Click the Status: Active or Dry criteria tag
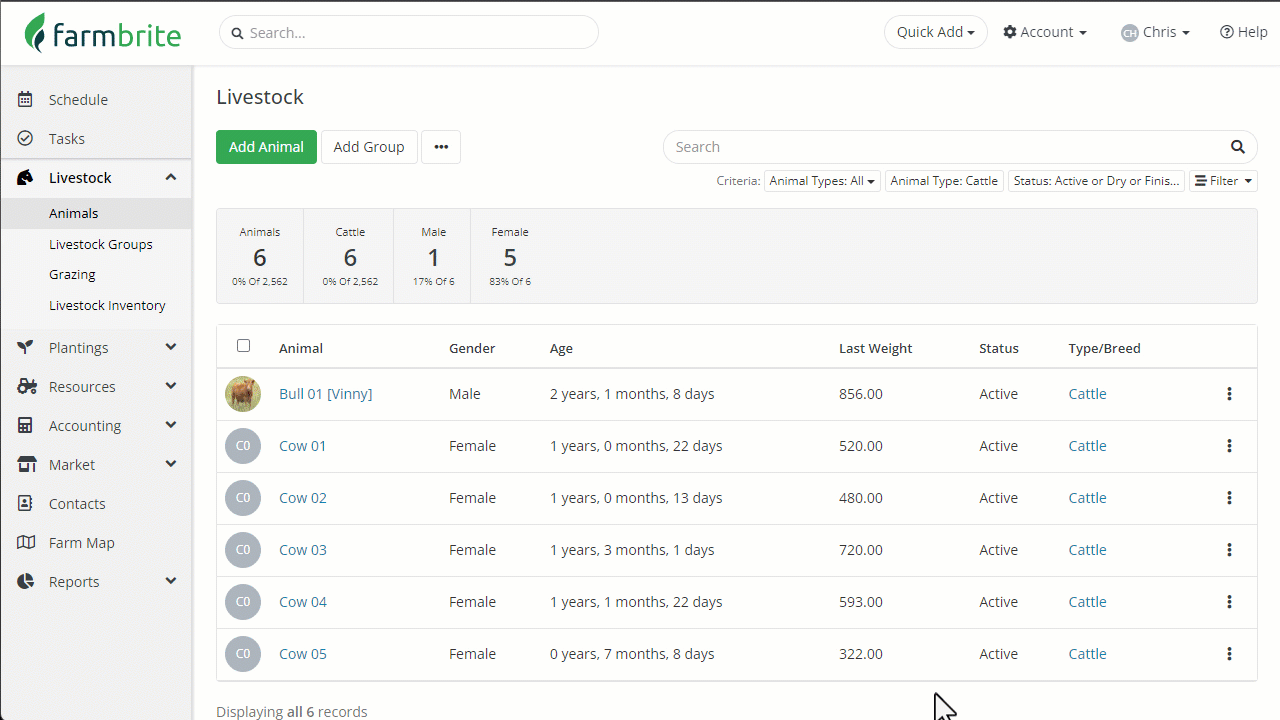Viewport: 1280px width, 720px height. point(1096,181)
